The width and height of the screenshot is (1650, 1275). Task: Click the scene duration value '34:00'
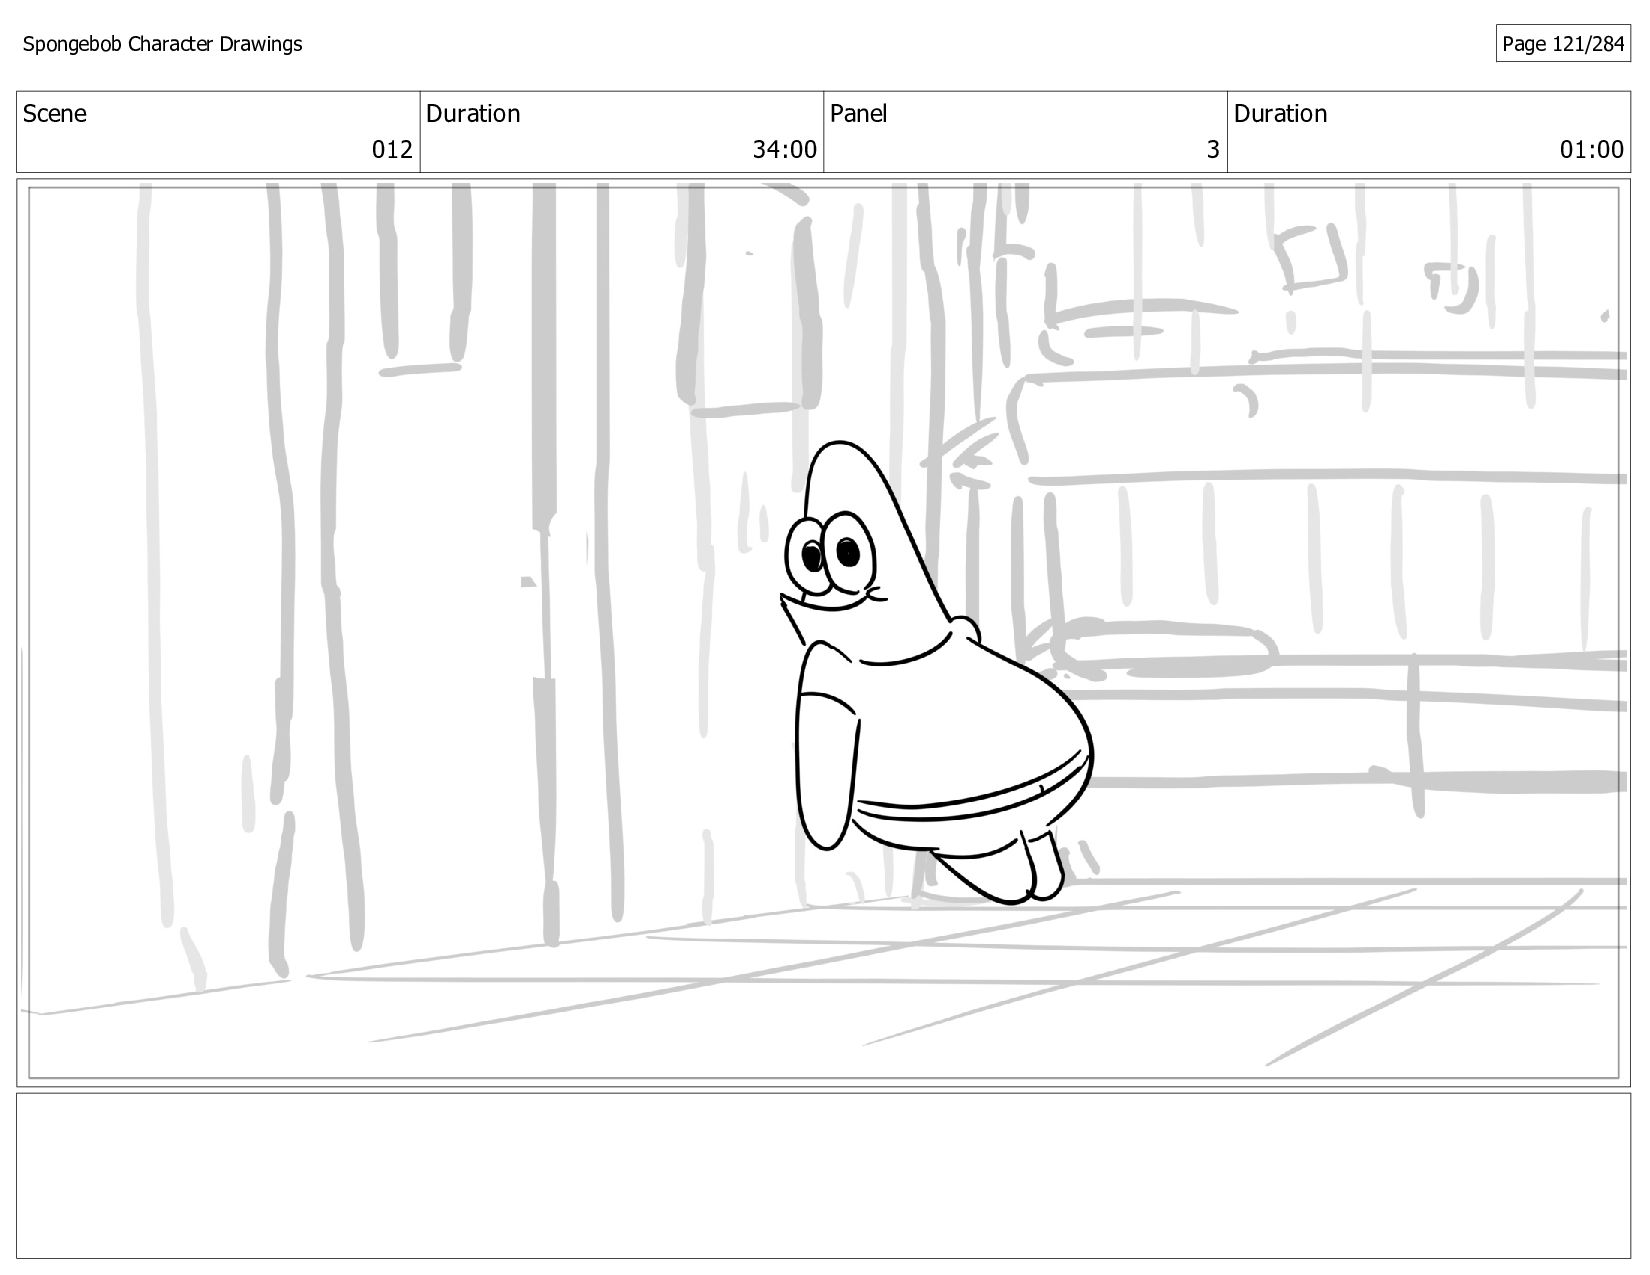click(785, 150)
